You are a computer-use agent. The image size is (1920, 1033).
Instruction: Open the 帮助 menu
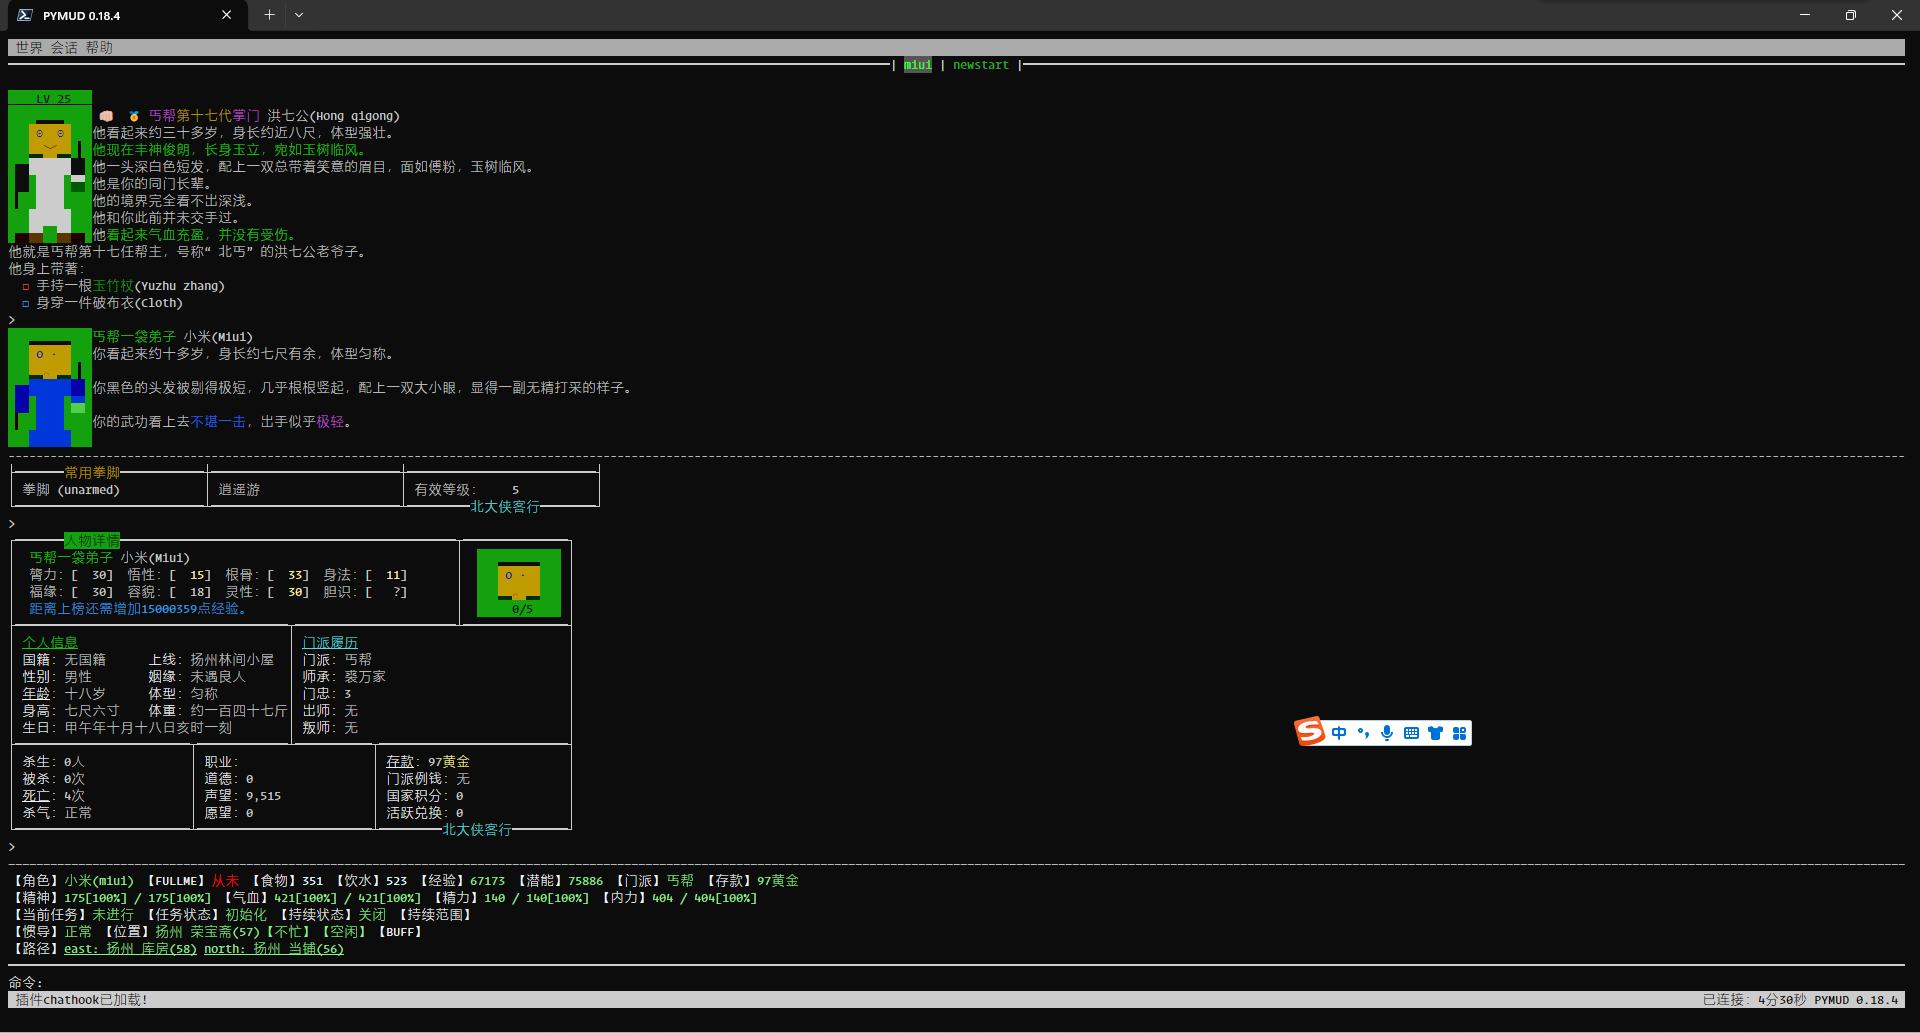pos(99,47)
